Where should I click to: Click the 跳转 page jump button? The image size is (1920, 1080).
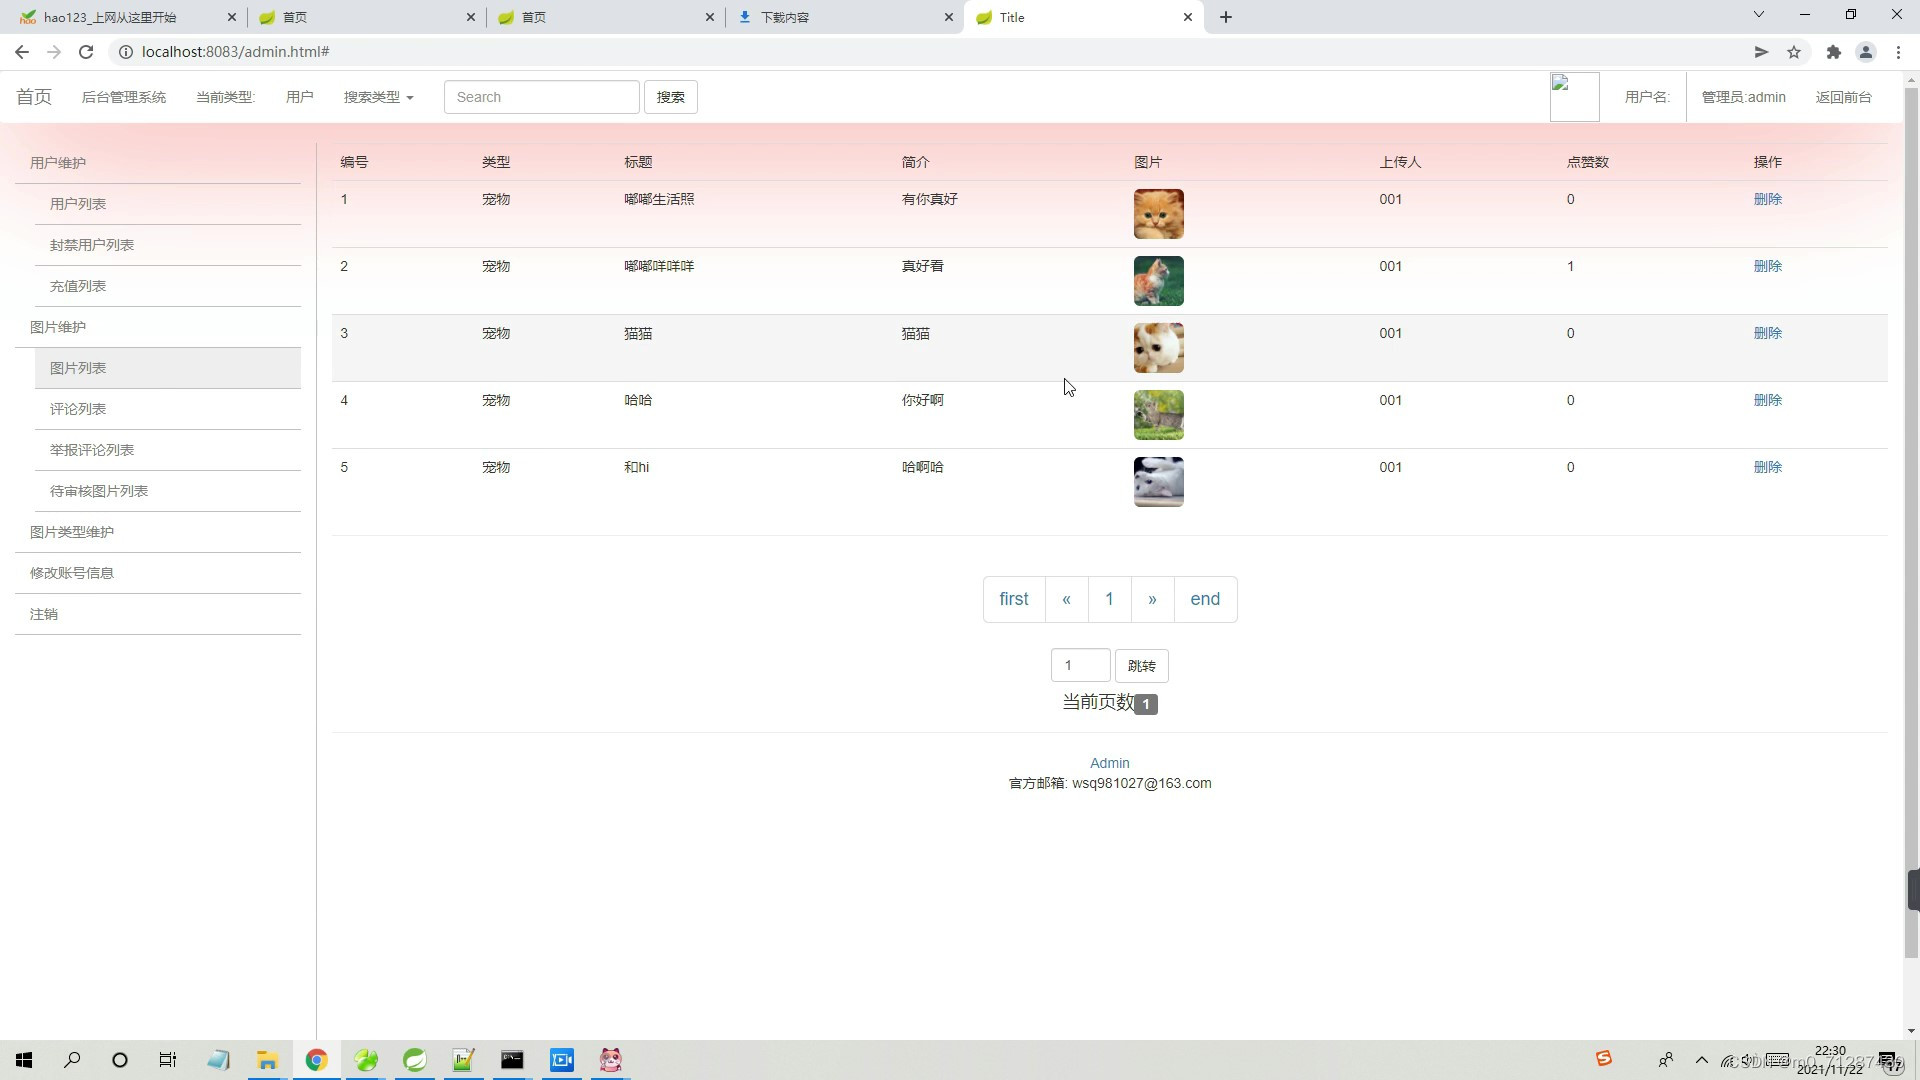pos(1141,665)
